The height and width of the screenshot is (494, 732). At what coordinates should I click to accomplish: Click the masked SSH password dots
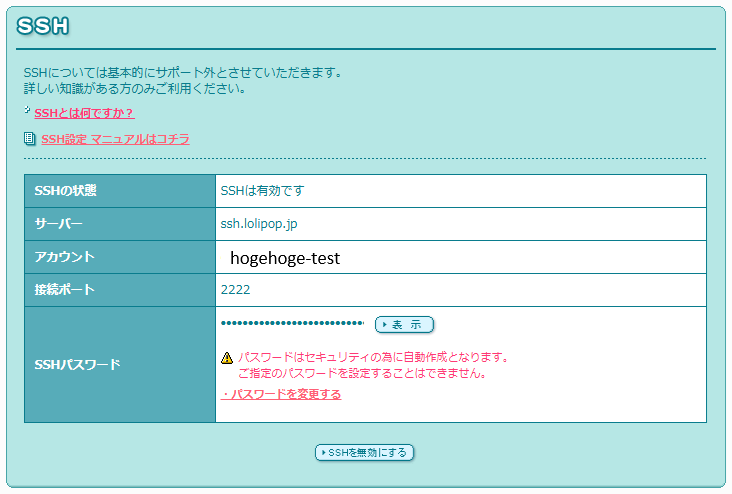point(292,324)
